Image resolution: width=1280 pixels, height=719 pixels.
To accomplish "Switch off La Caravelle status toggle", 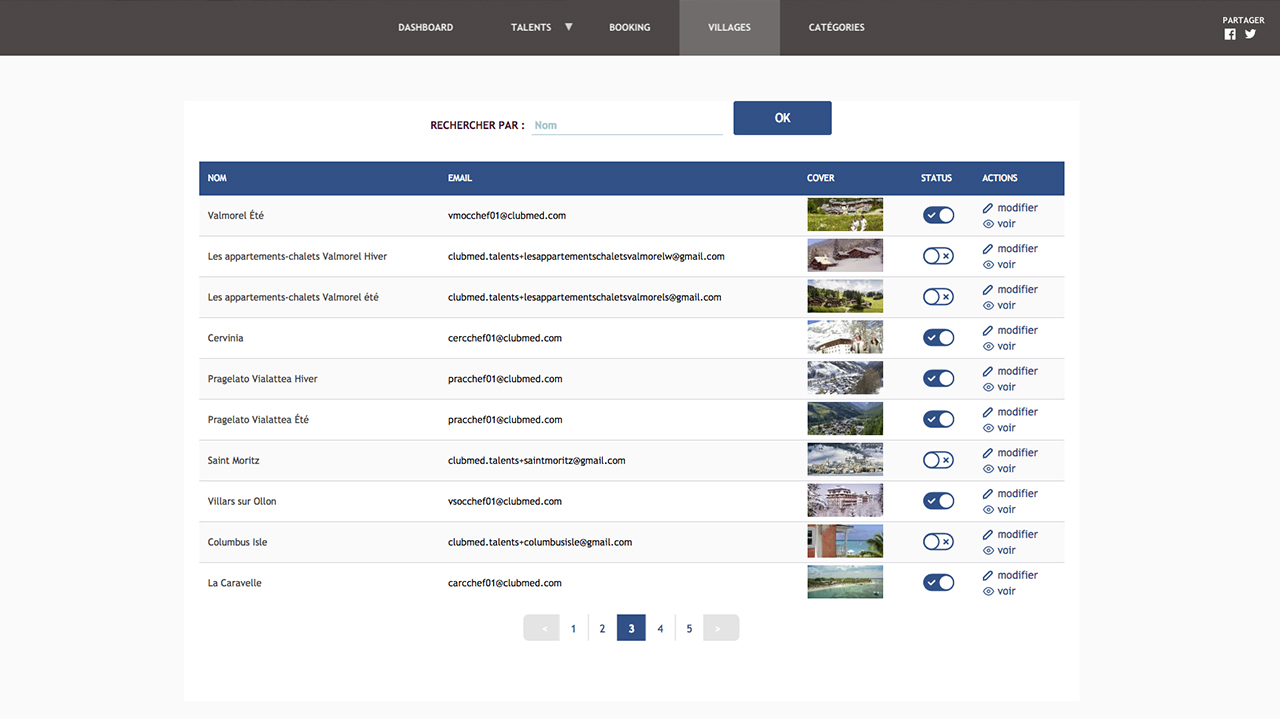I will pos(938,583).
